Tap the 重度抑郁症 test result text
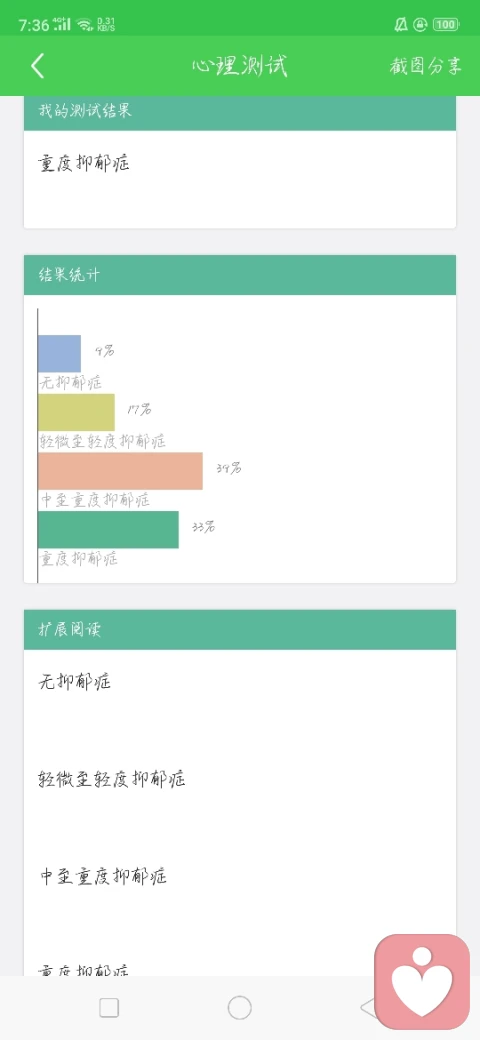 point(84,163)
